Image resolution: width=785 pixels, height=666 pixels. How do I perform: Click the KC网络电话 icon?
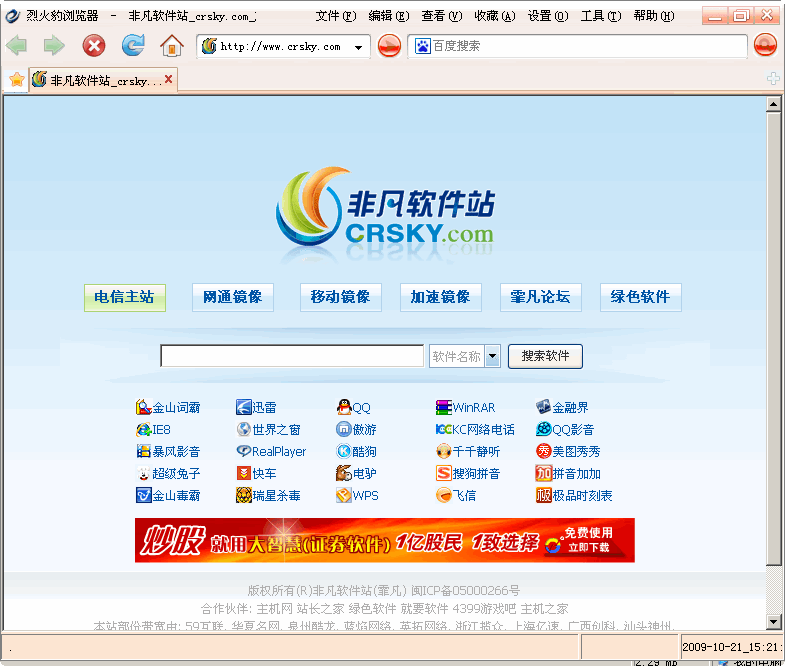point(444,429)
